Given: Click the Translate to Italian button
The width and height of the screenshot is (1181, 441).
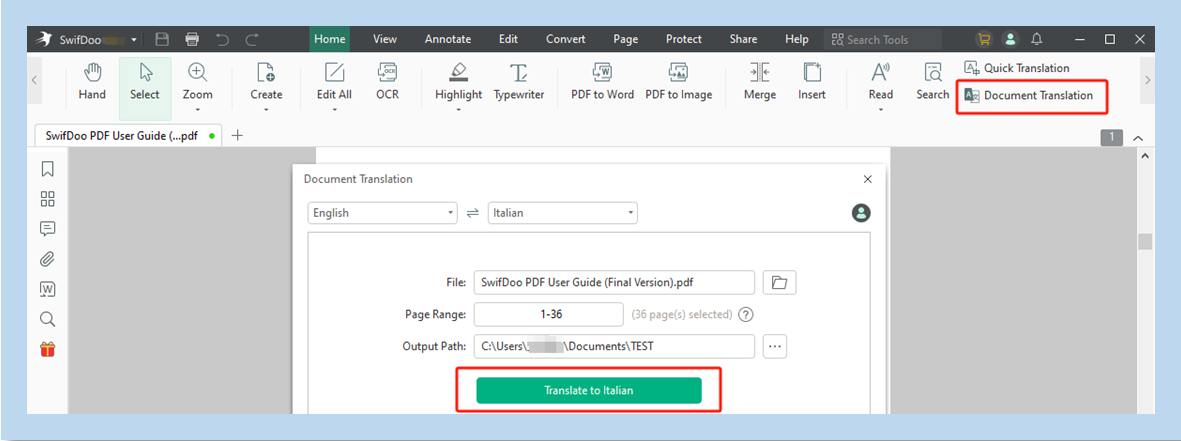Looking at the screenshot, I should click(x=589, y=391).
